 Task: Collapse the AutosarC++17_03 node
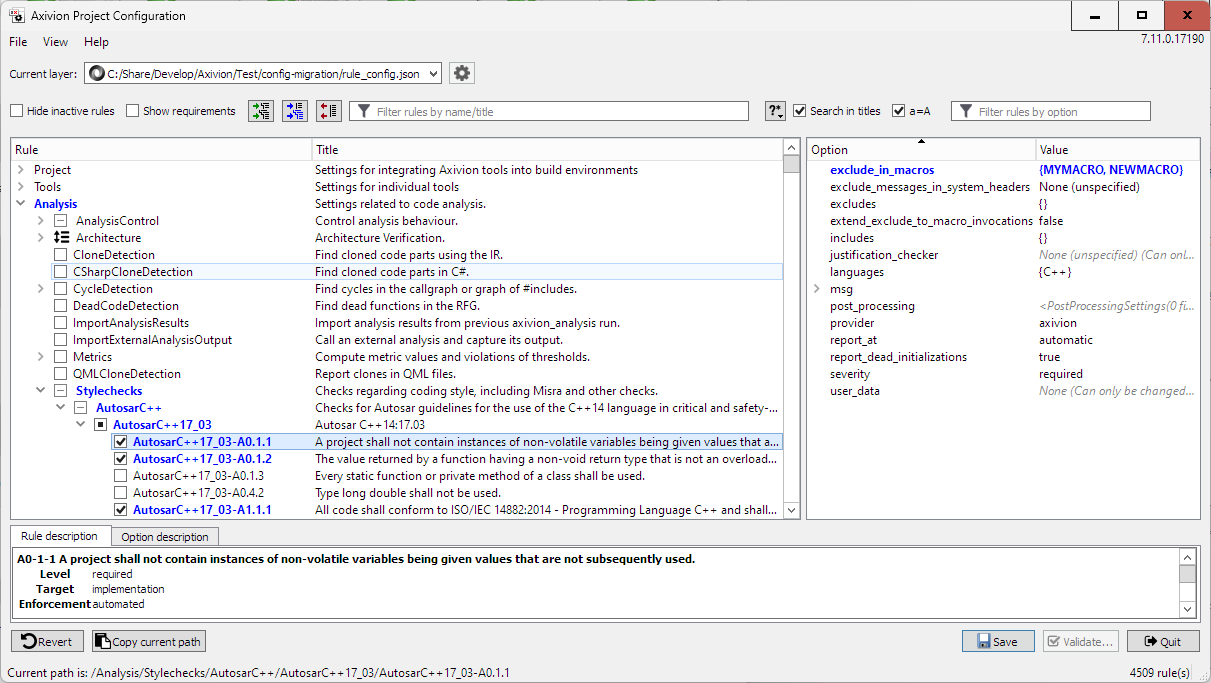pos(81,425)
